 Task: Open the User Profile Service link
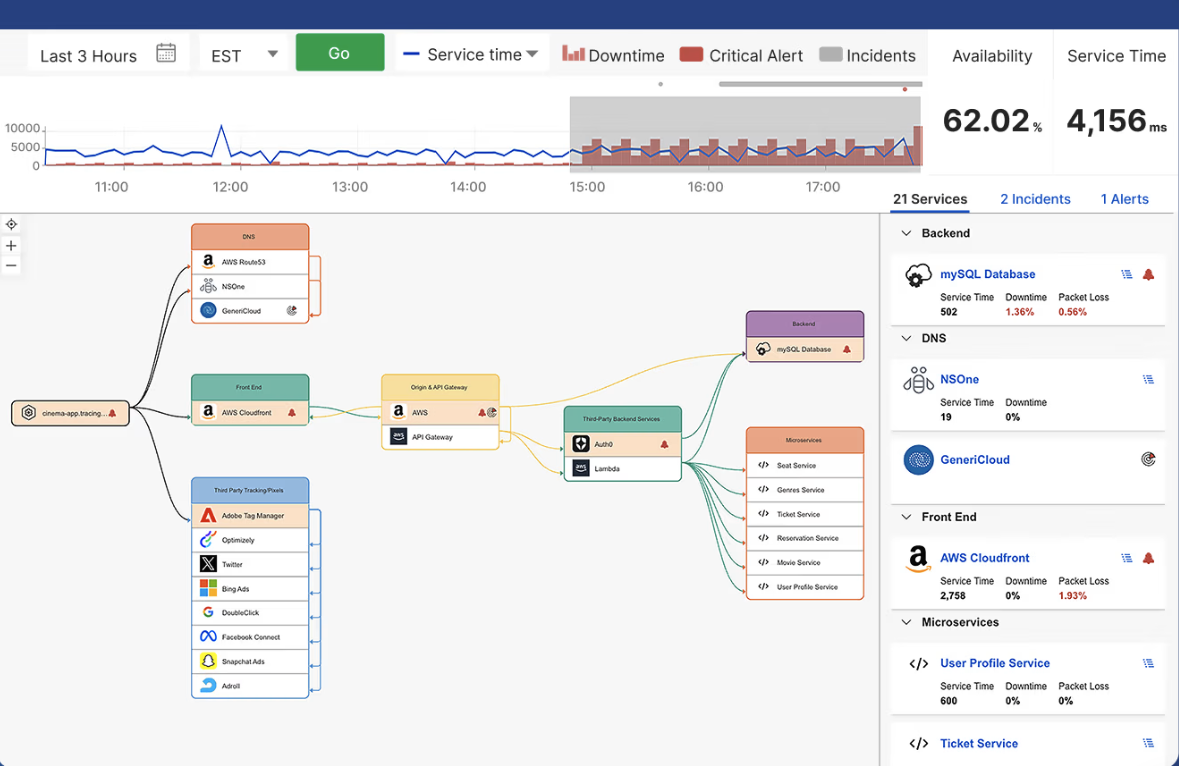994,663
